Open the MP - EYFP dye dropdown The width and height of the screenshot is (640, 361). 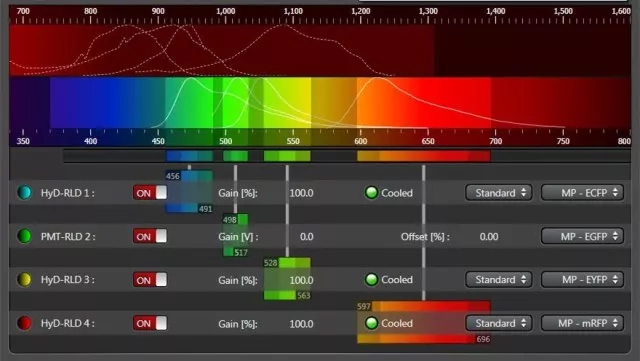point(582,280)
